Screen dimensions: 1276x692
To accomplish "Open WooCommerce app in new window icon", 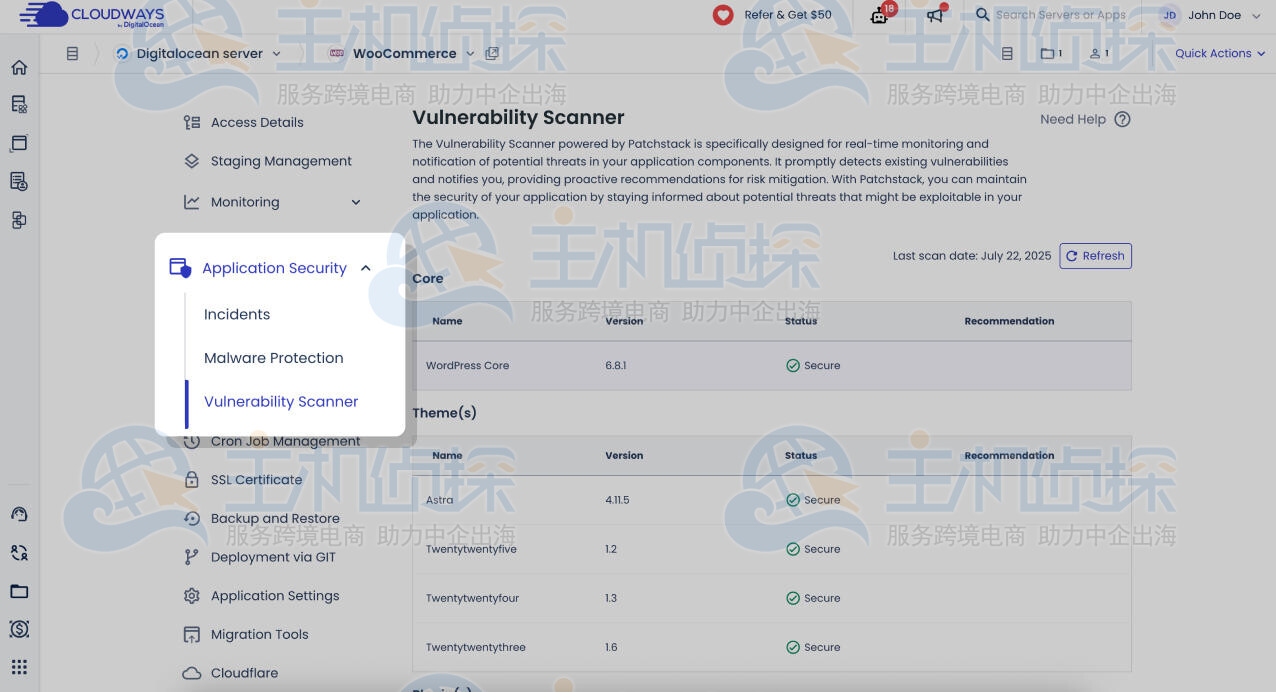I will pos(492,53).
